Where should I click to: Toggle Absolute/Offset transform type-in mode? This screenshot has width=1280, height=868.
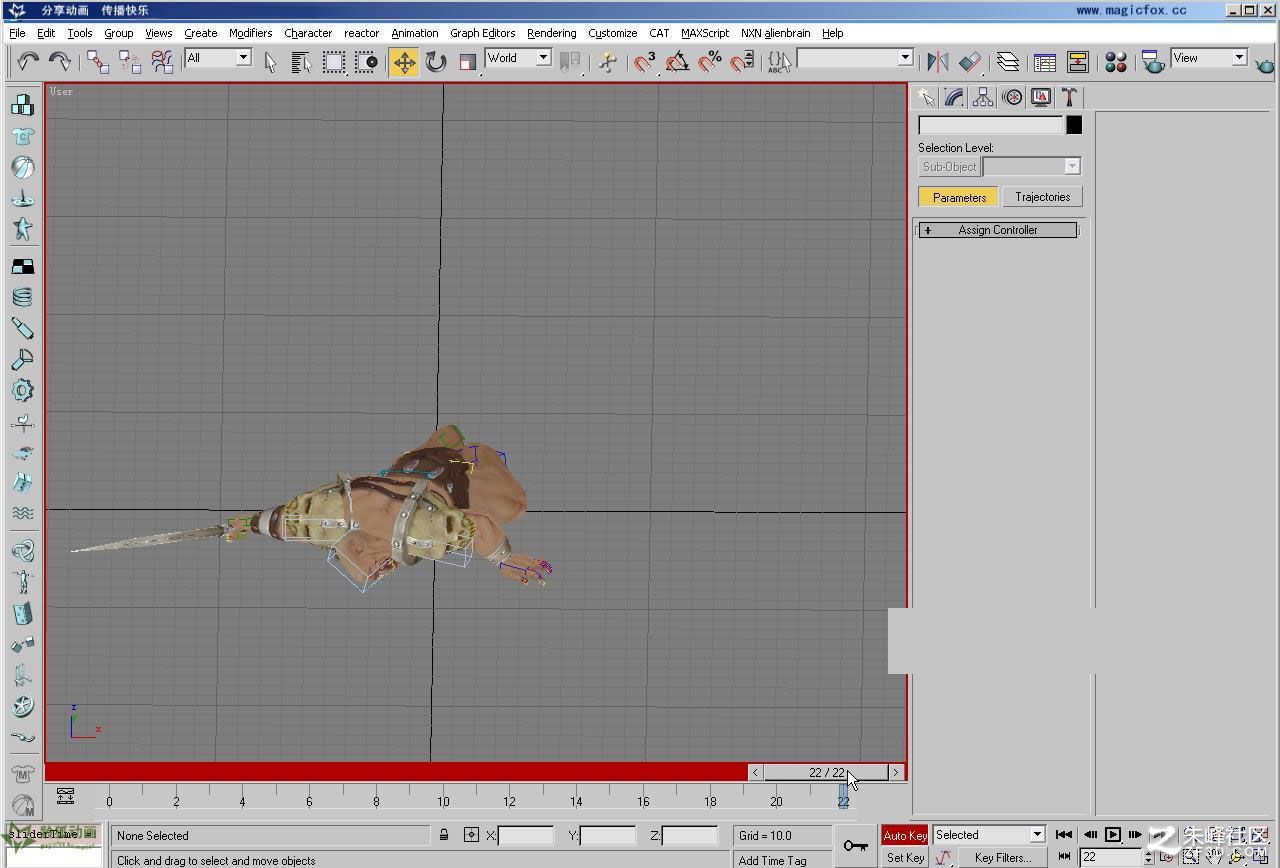coord(472,835)
